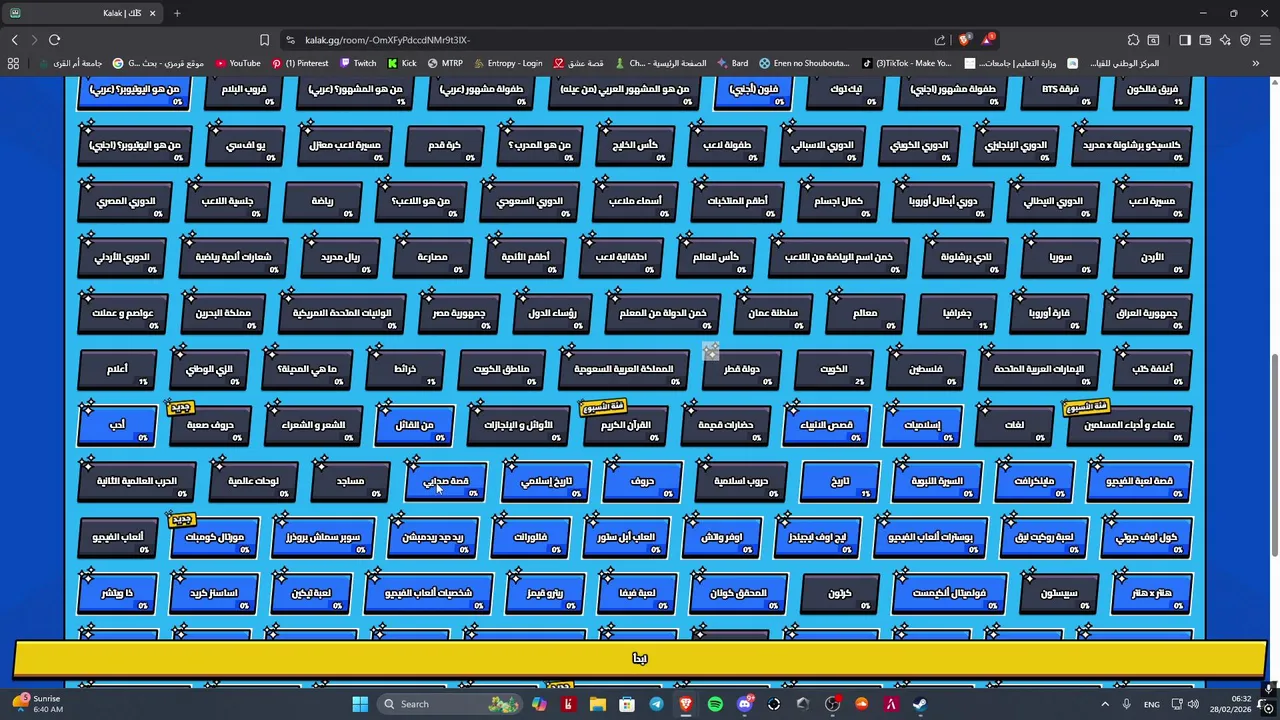Toggle the ماينكرافت category tile
The image size is (1280, 720).
[x=1035, y=481]
